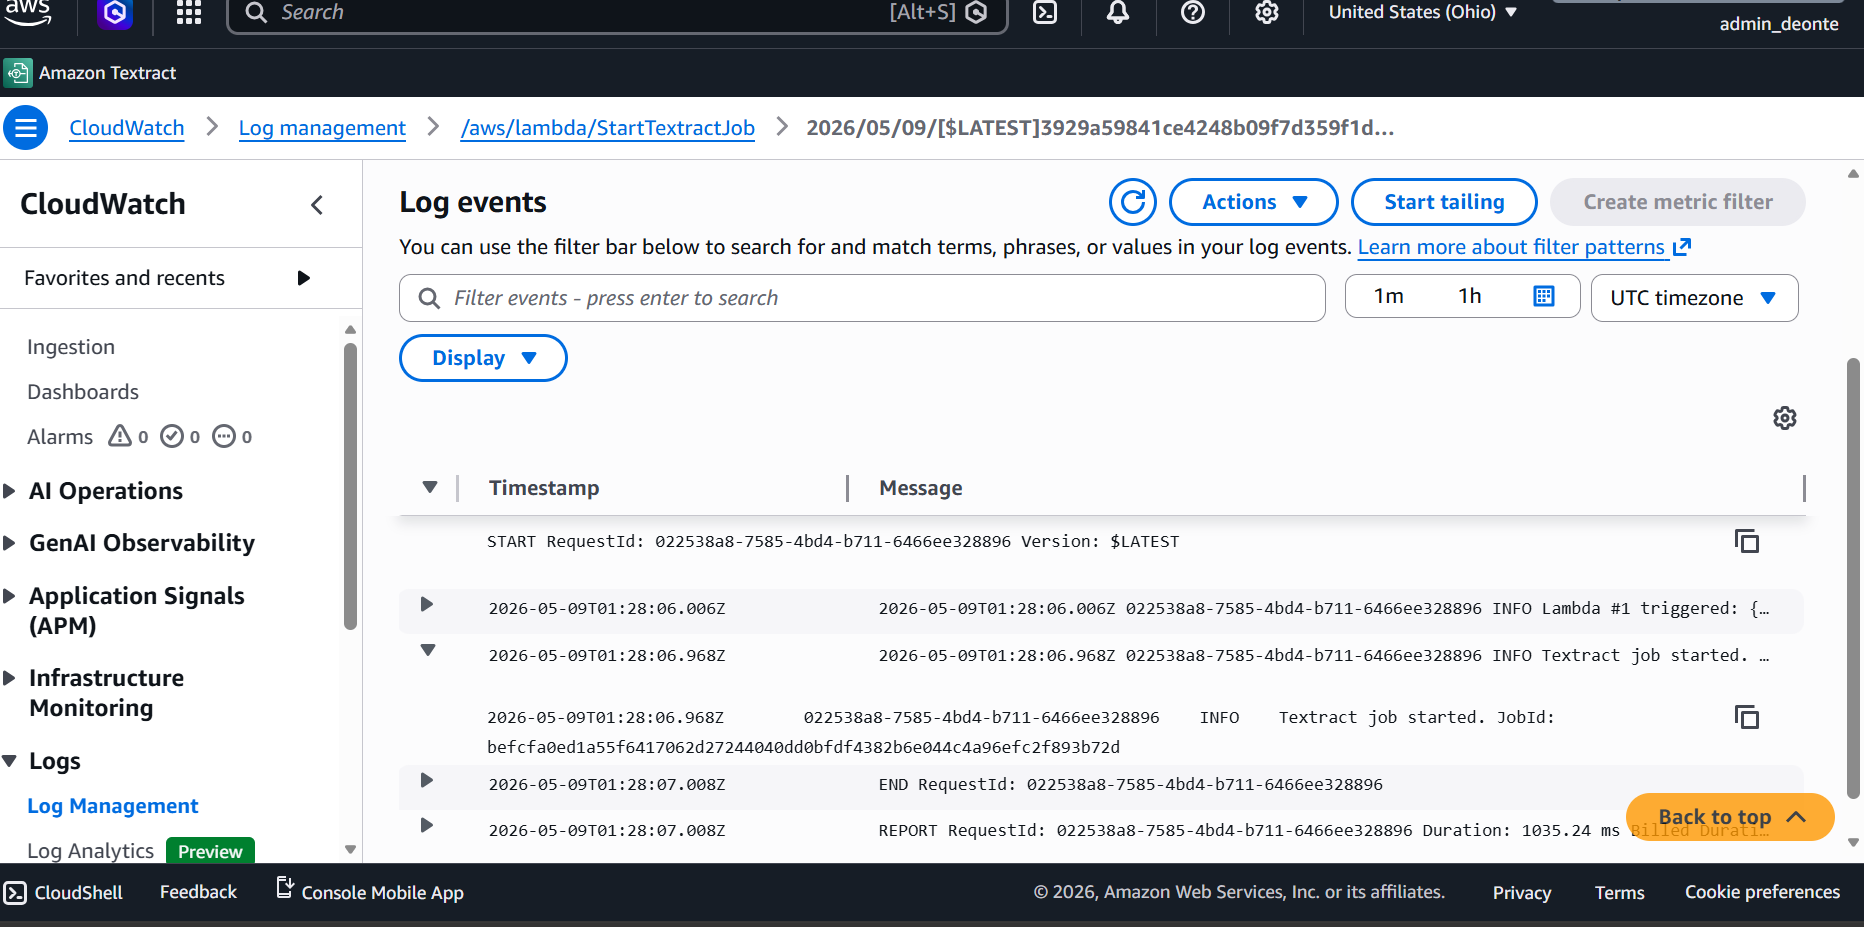Screen dimensions: 1864x927
Task: Open log table preferences gear icon
Action: [1785, 418]
